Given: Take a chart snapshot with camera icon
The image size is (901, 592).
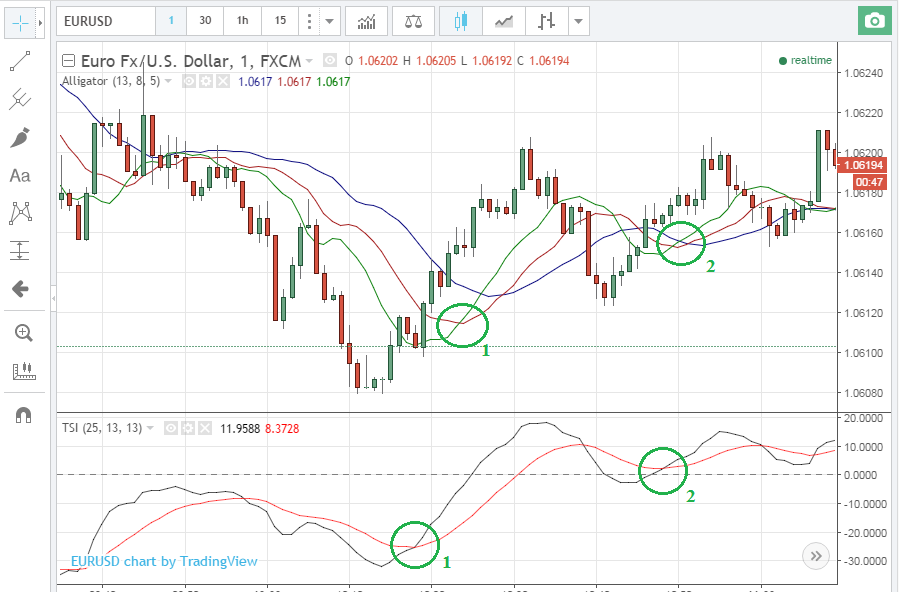Looking at the screenshot, I should coord(874,20).
